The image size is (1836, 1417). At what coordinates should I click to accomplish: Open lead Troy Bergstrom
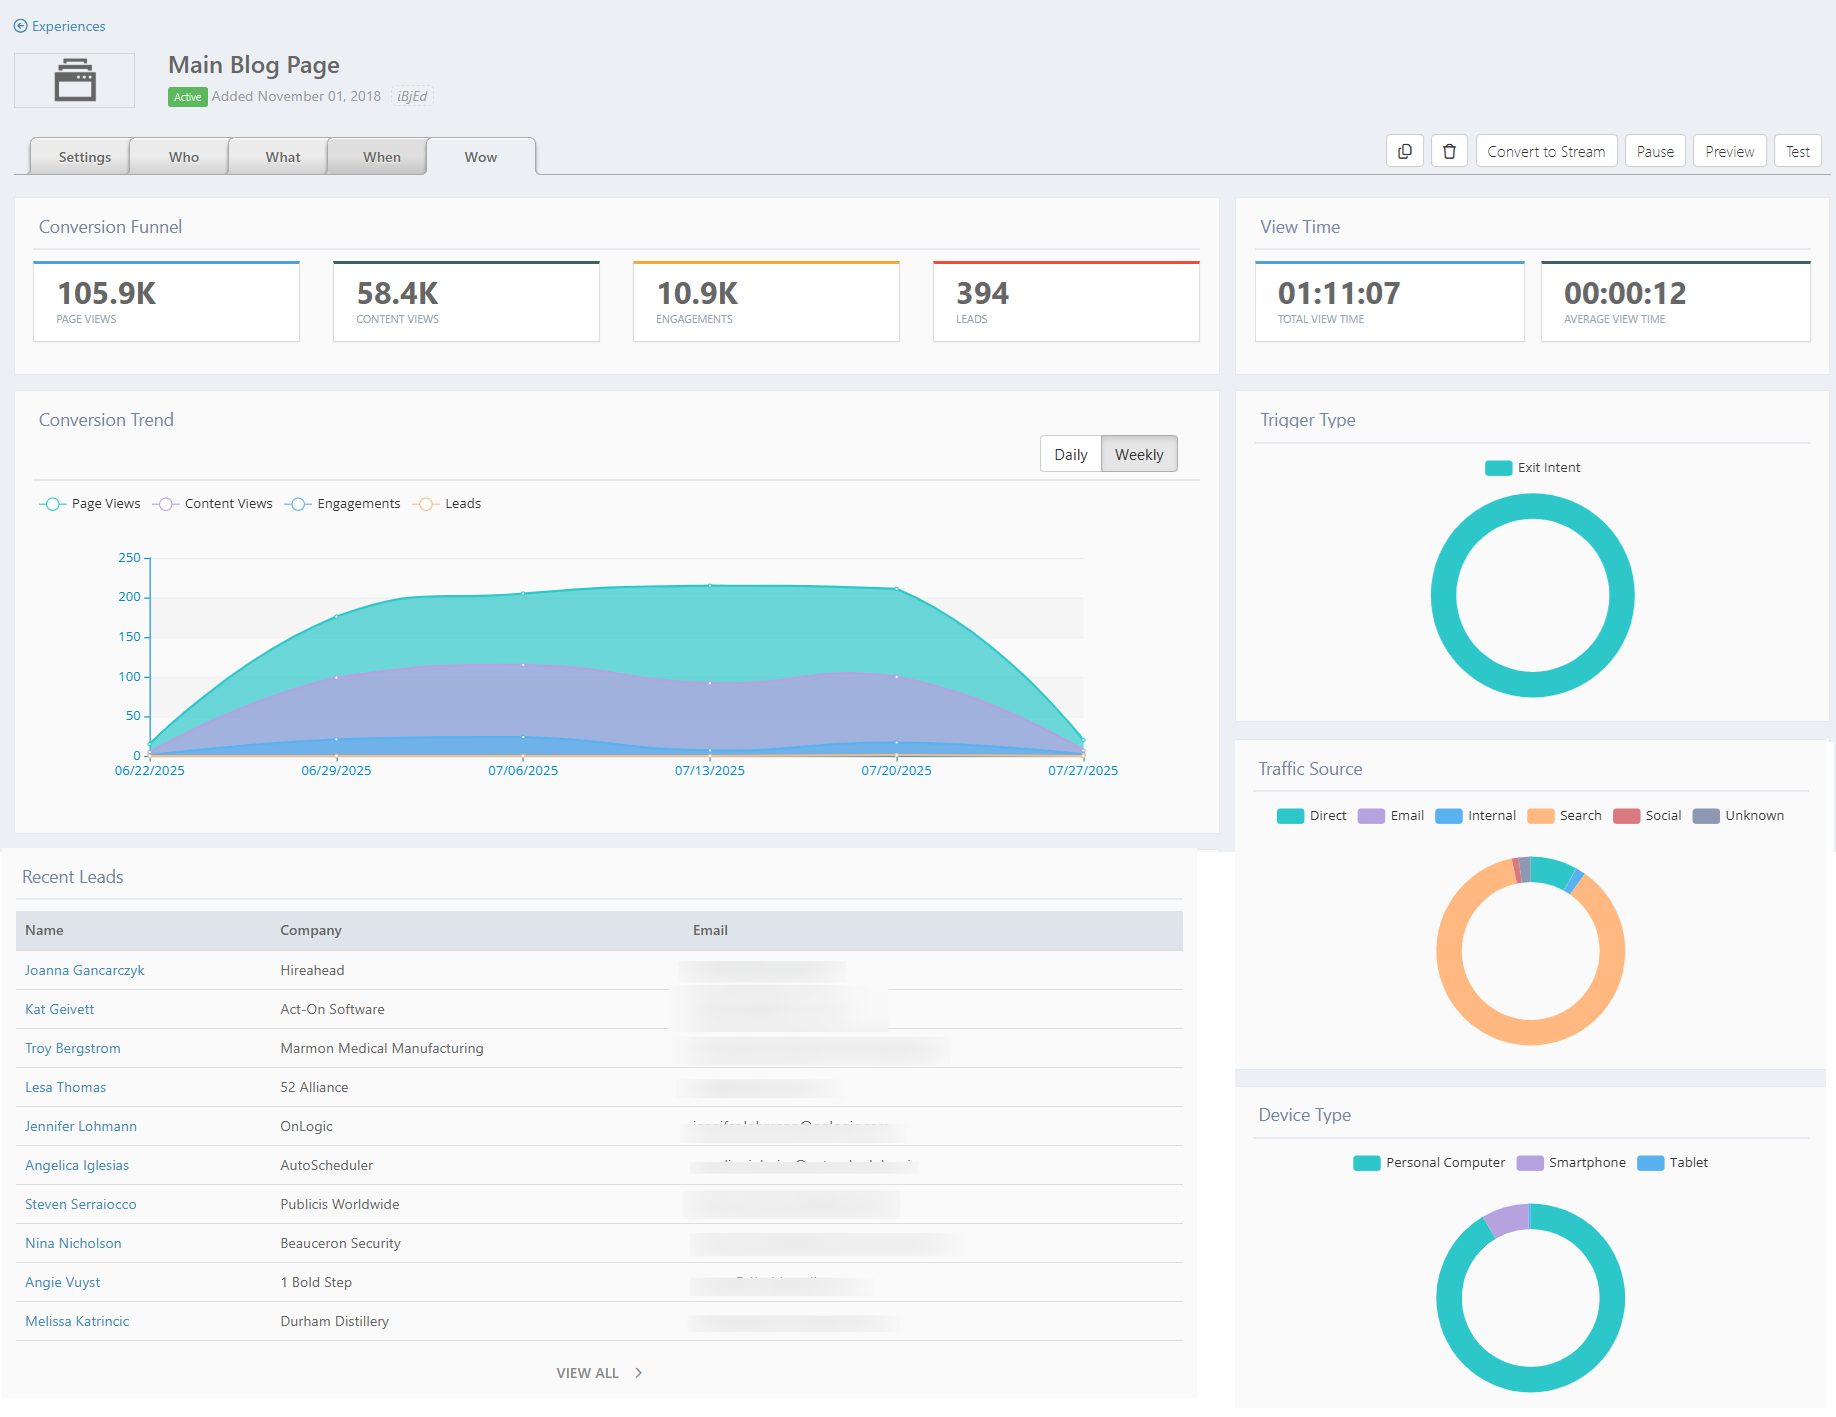coord(73,1049)
